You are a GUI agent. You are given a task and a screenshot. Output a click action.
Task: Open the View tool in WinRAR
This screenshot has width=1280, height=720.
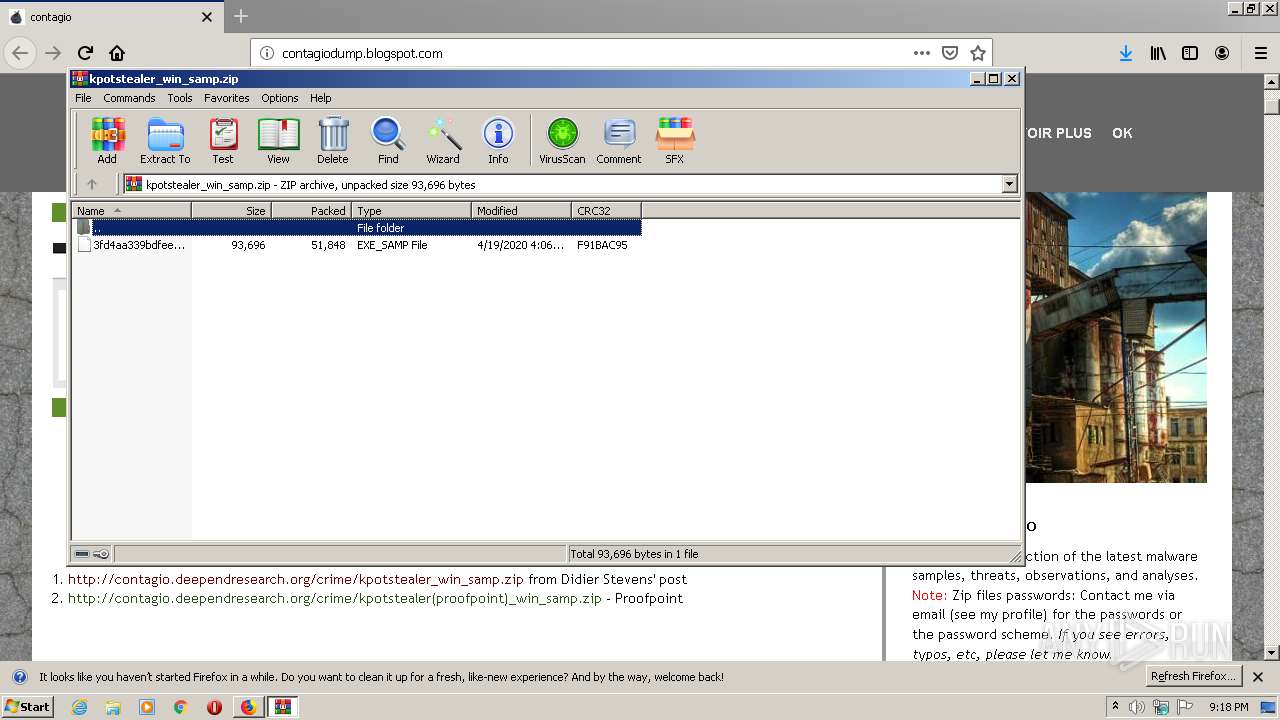coord(278,140)
